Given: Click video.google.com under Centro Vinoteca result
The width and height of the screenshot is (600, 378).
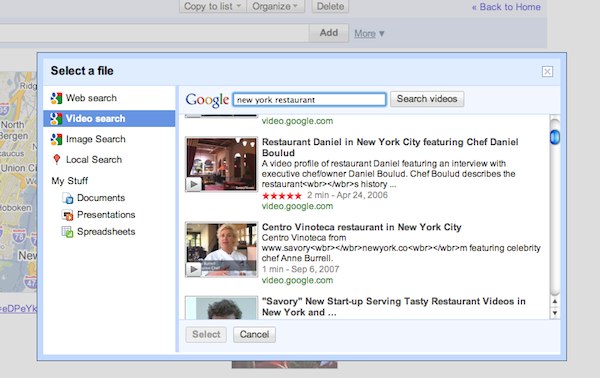Looking at the screenshot, I should click(297, 280).
